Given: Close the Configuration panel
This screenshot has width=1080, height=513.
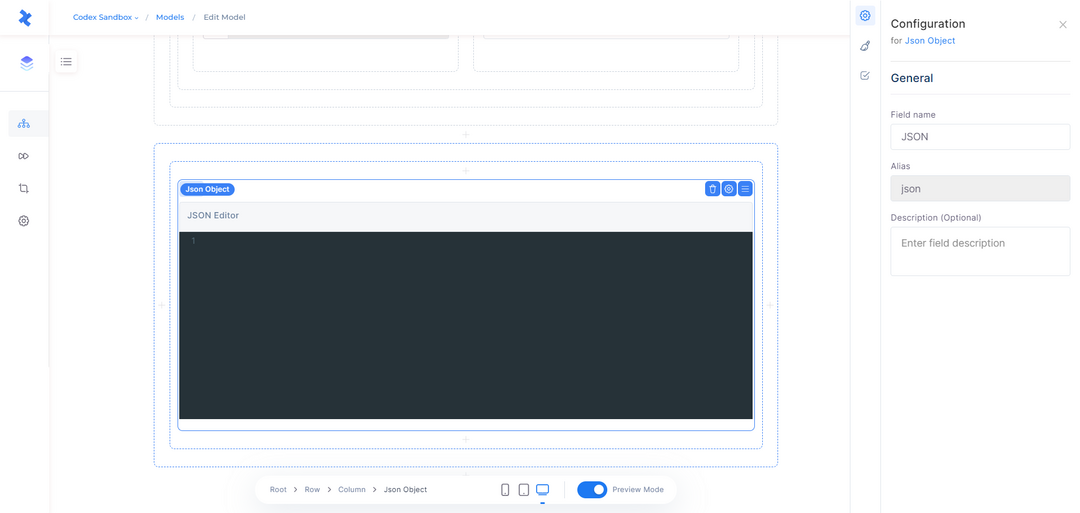Looking at the screenshot, I should point(1063,25).
